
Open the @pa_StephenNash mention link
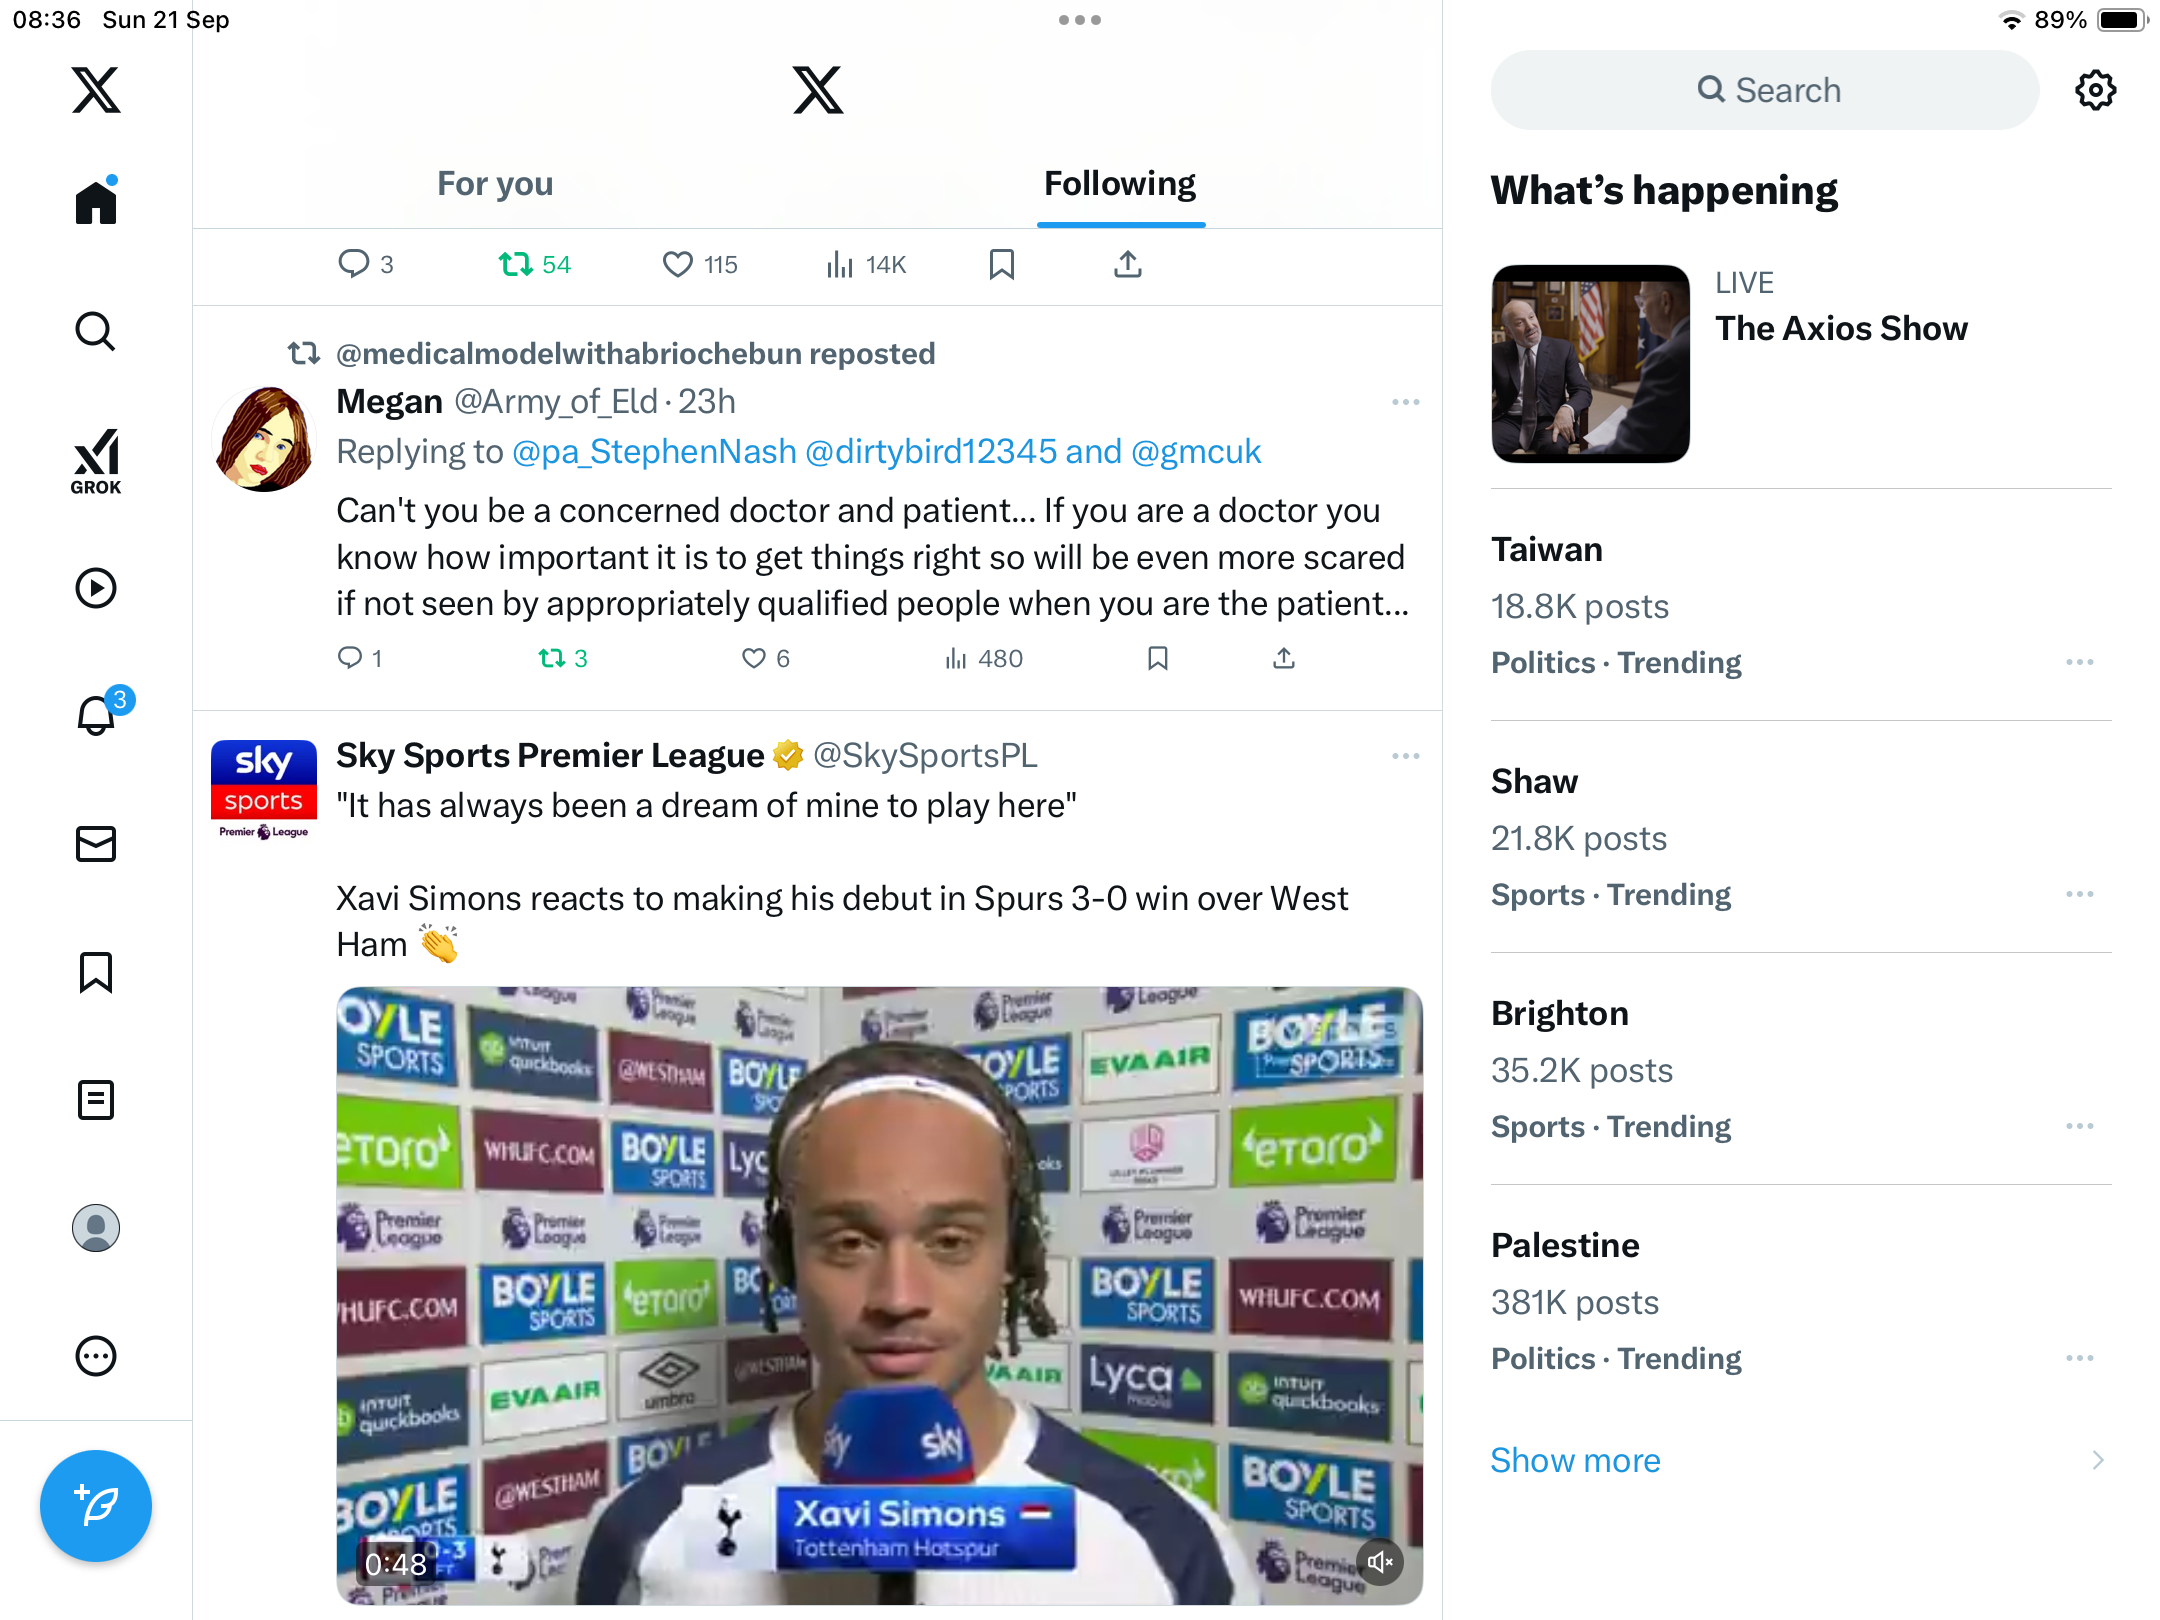[654, 452]
